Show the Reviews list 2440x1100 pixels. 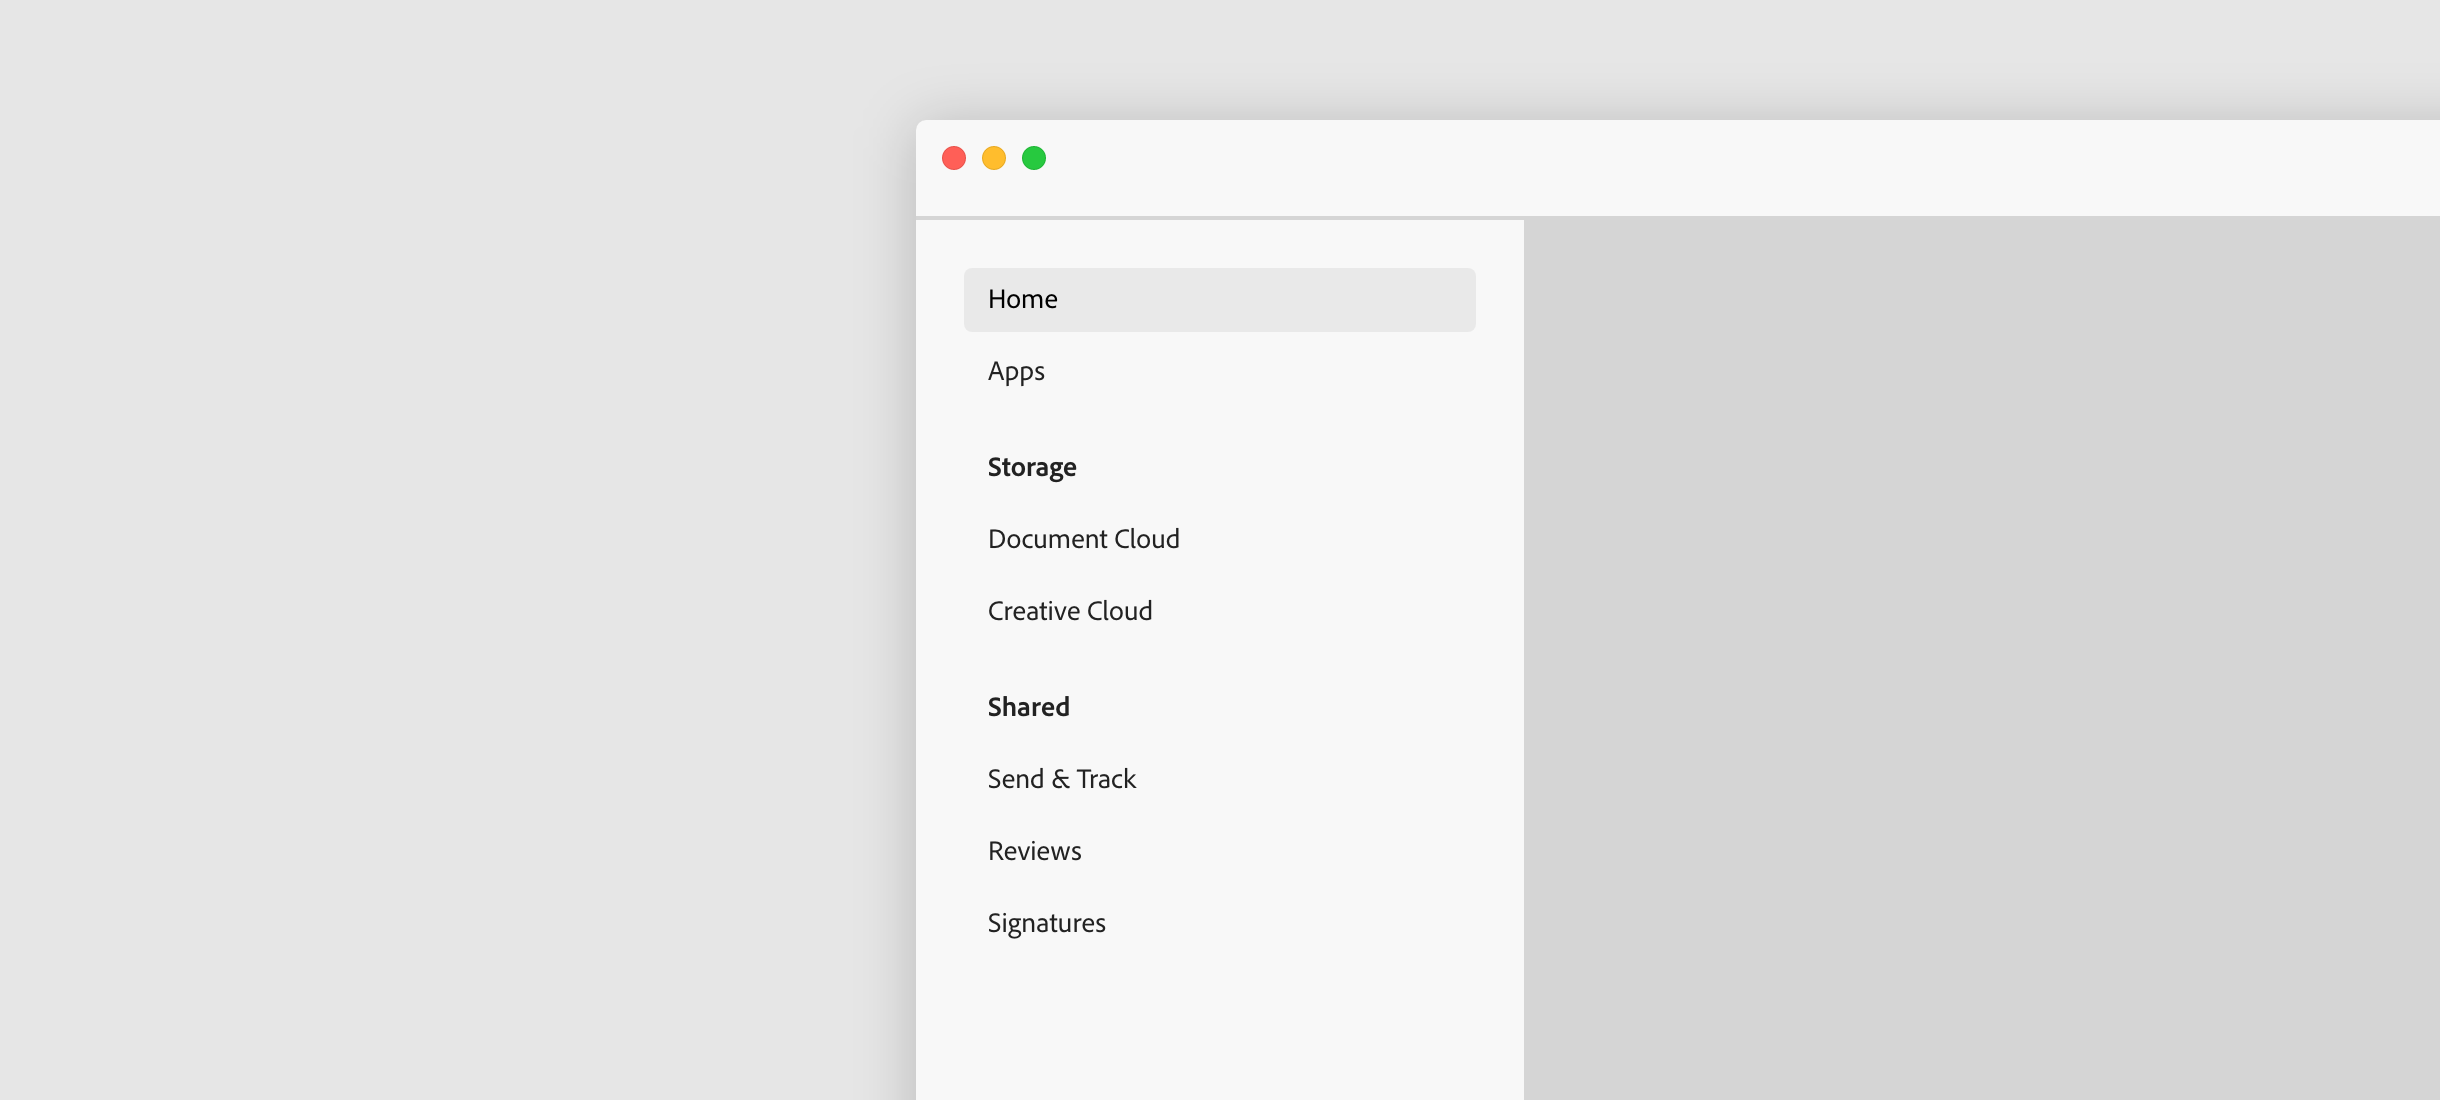[x=1034, y=851]
